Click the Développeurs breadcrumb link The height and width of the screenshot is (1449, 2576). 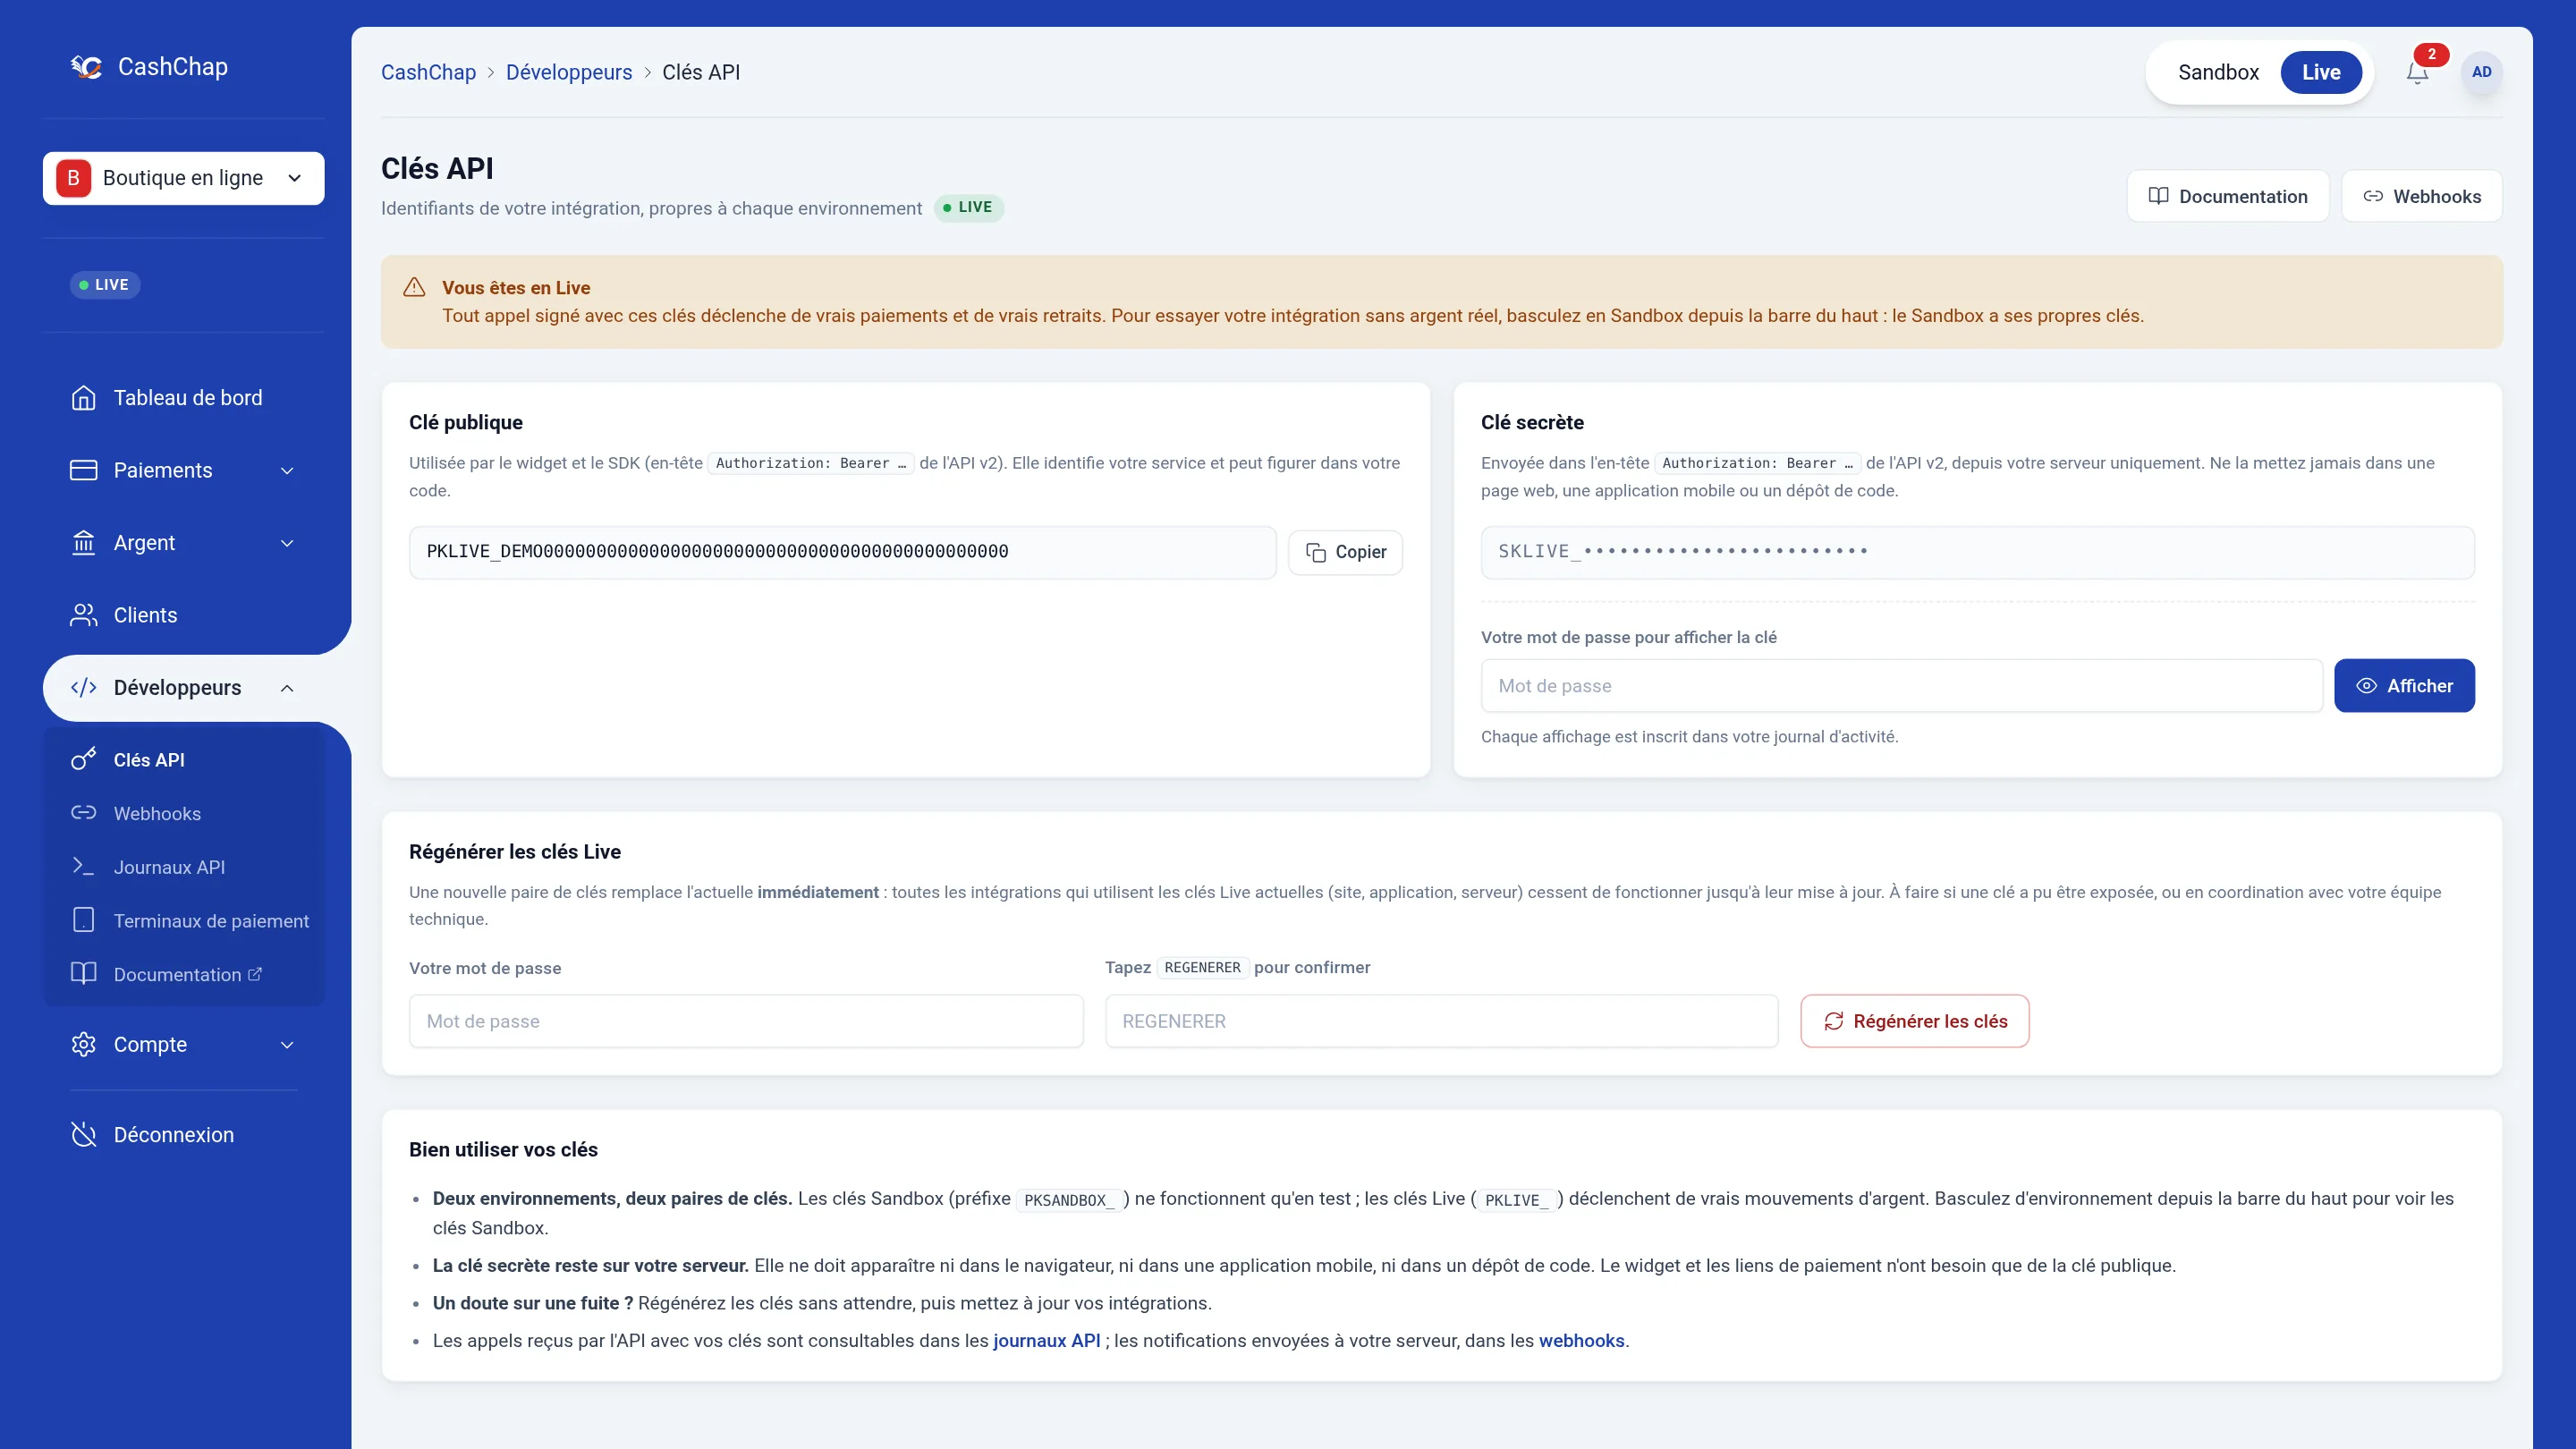tap(569, 72)
